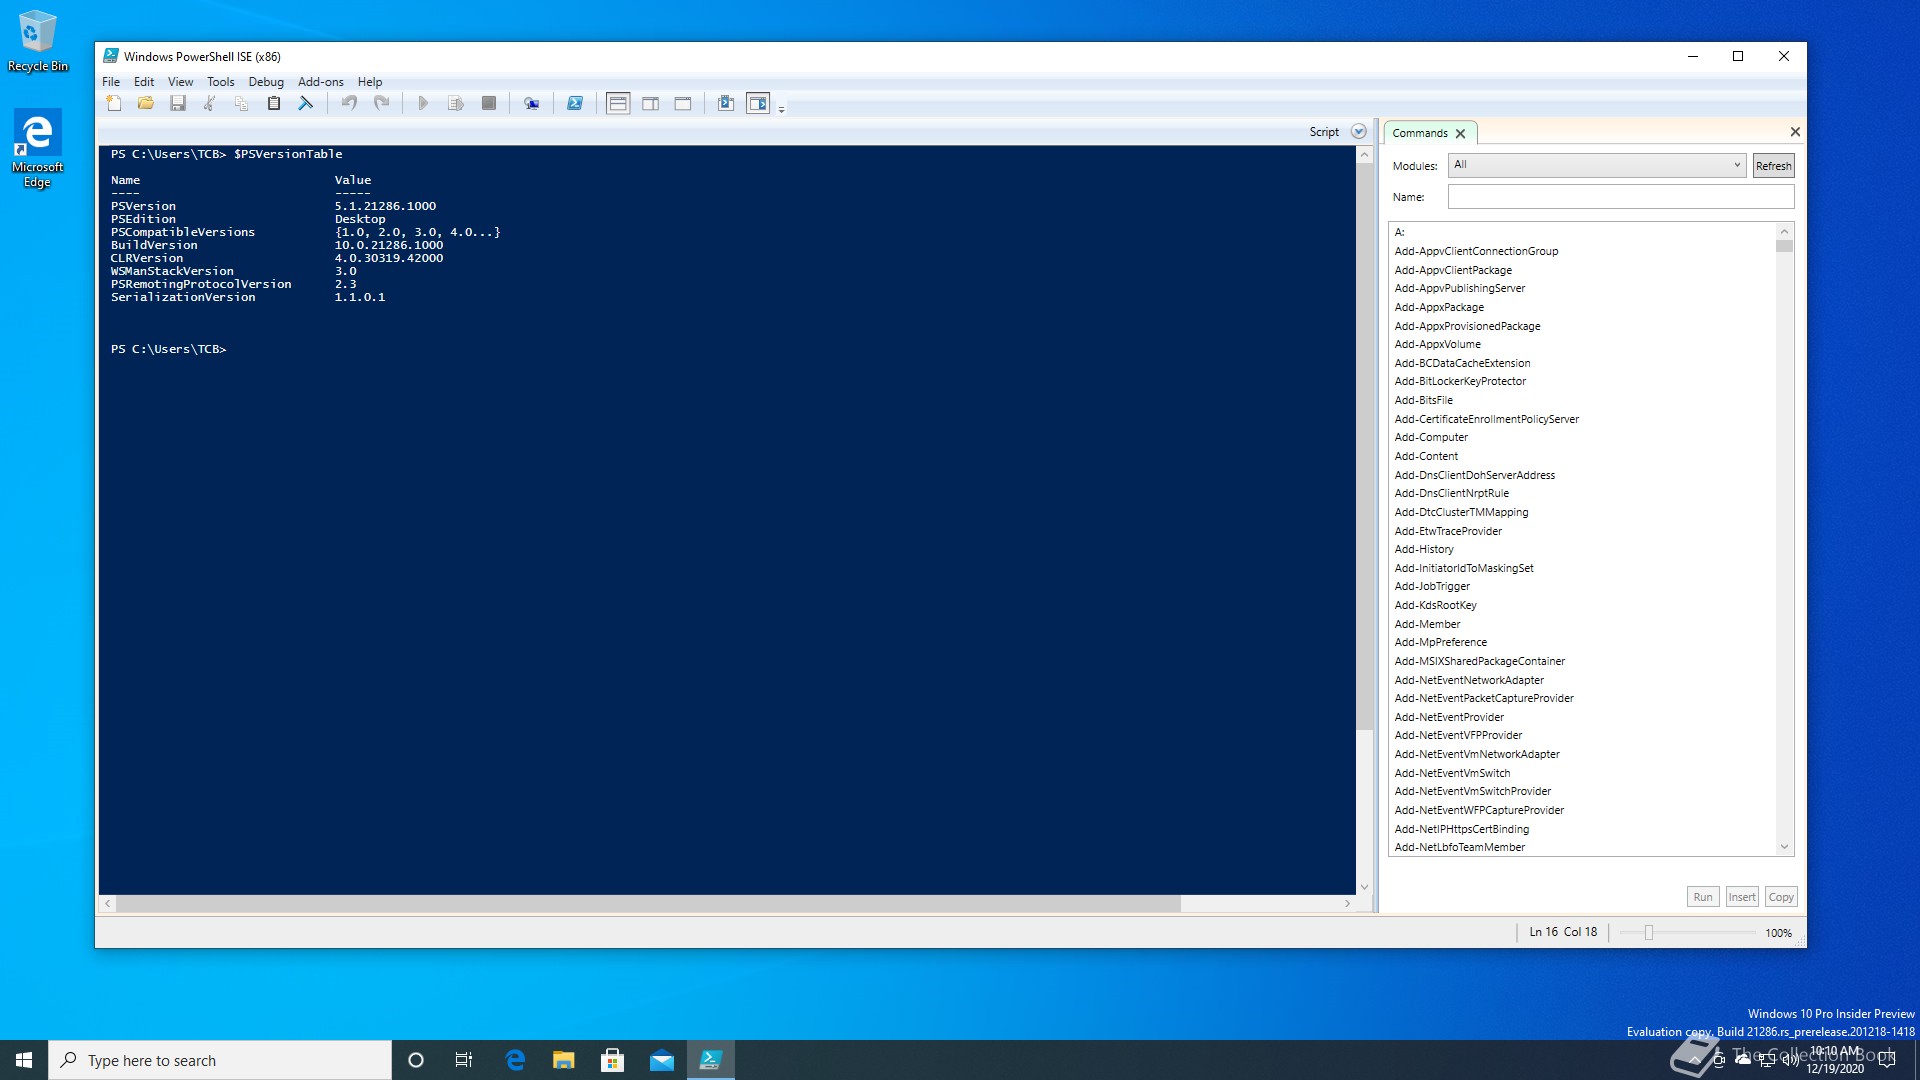This screenshot has height=1080, width=1920.
Task: Open Microsoft Store from the taskbar
Action: click(x=612, y=1060)
